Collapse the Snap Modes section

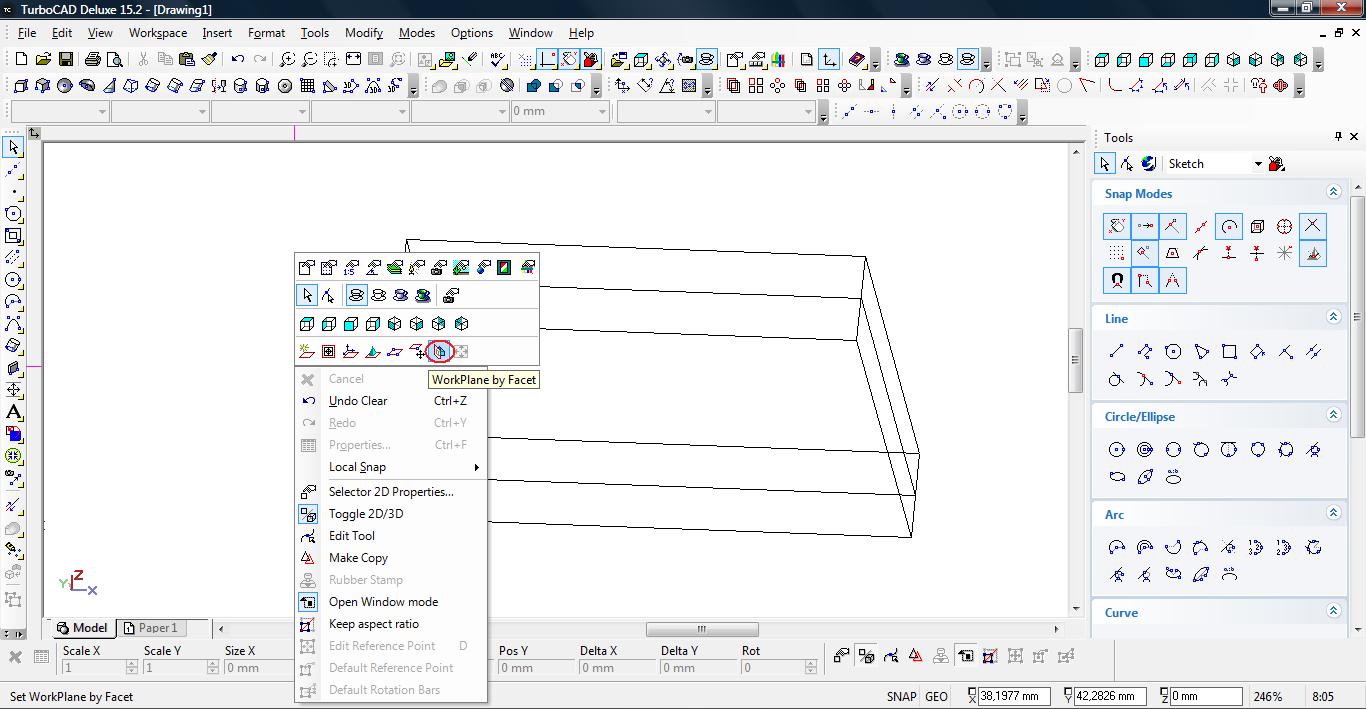1333,192
